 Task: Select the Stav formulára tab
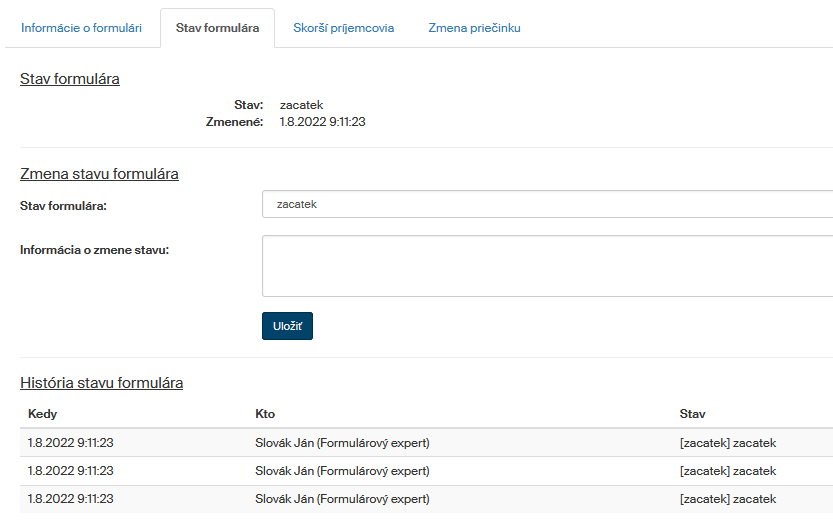217,28
